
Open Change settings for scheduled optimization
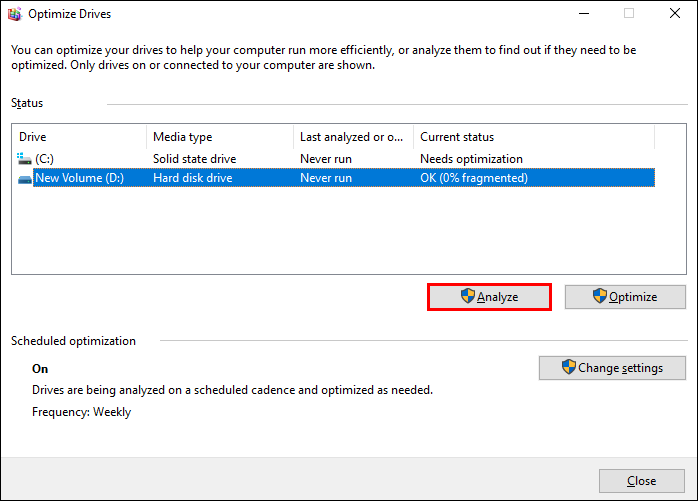(x=612, y=368)
